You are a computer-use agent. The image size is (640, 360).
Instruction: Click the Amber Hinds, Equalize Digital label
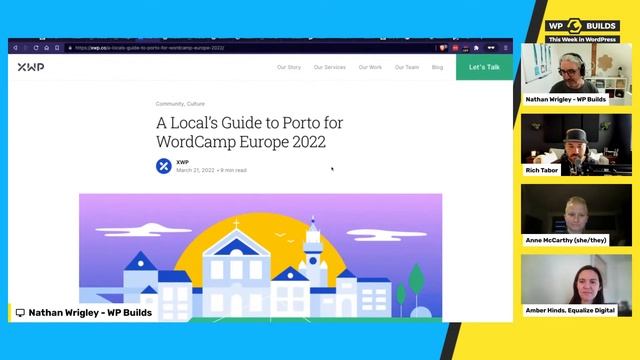570,311
